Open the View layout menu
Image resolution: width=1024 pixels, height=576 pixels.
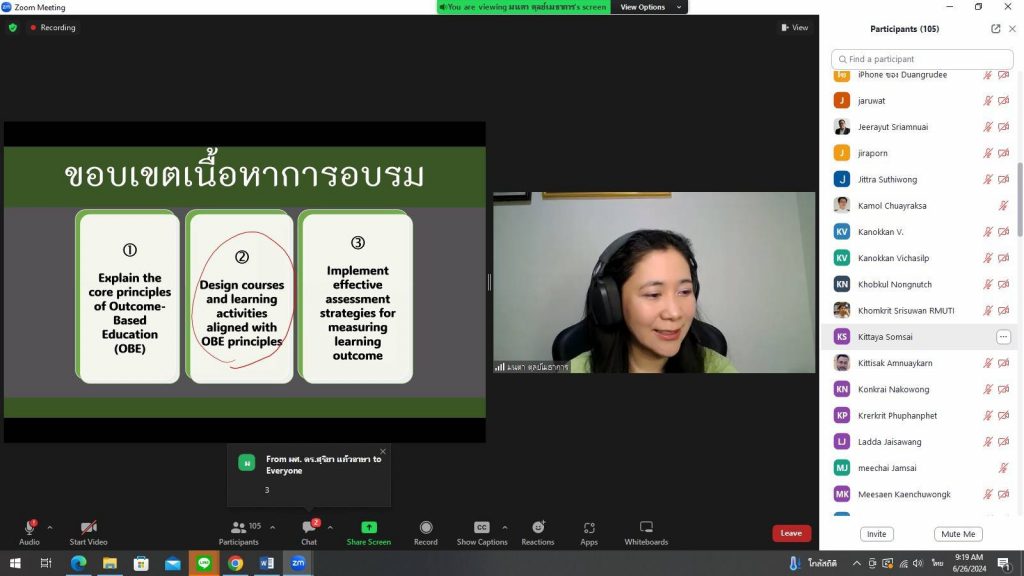795,28
